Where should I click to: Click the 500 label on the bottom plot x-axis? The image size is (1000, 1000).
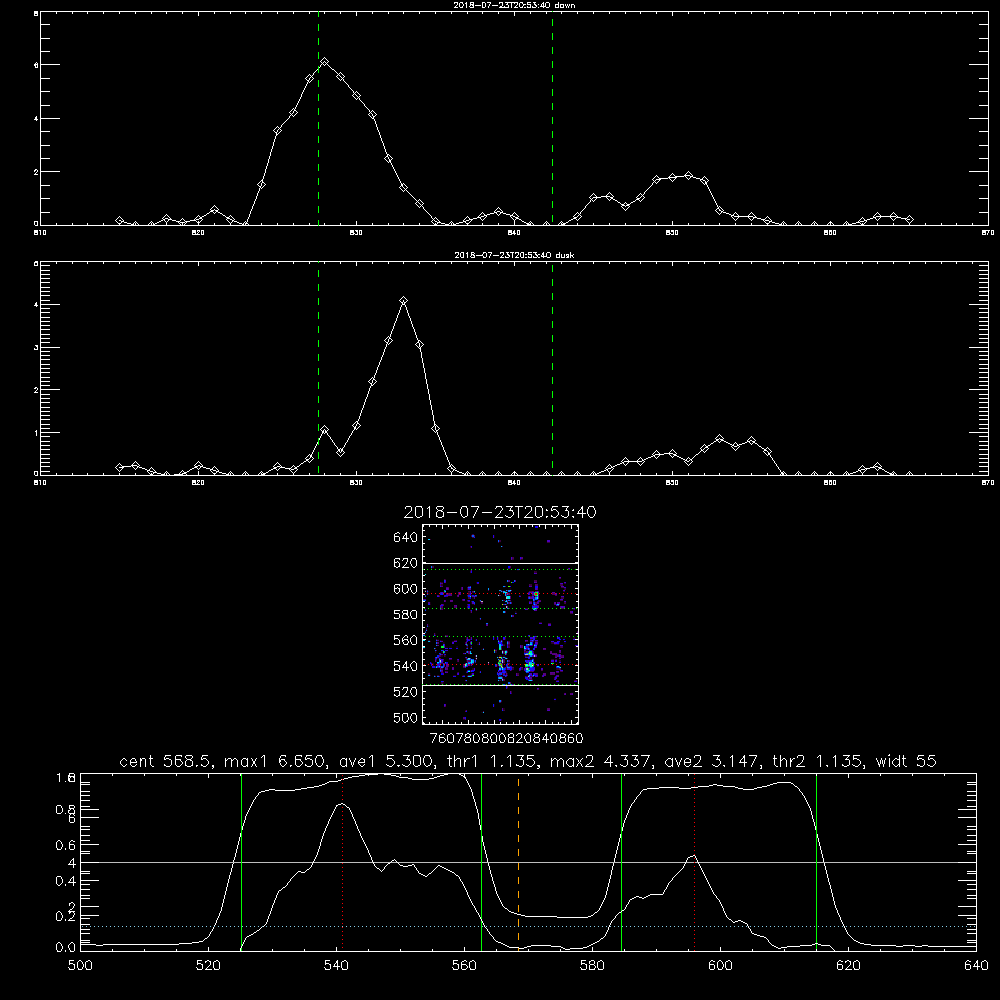coord(80,966)
